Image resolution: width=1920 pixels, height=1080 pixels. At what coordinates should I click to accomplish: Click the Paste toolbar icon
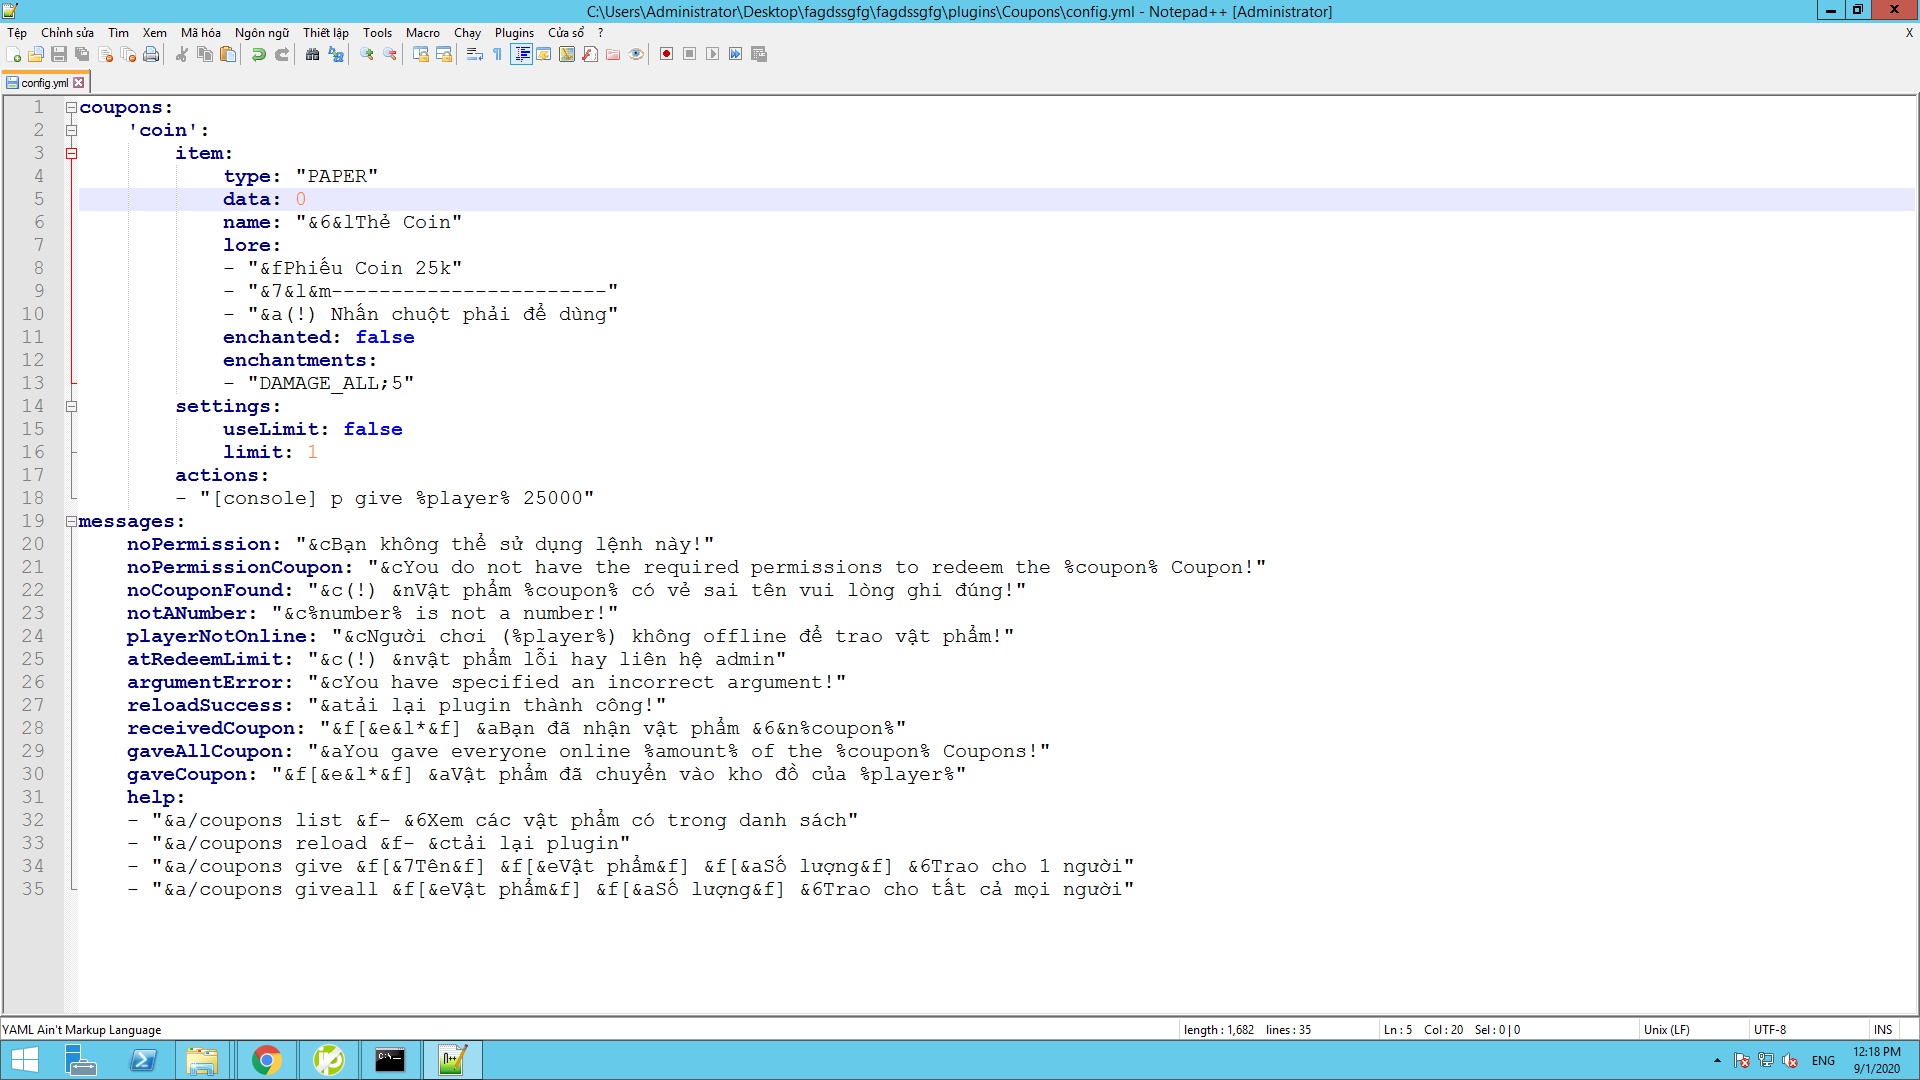click(x=228, y=54)
